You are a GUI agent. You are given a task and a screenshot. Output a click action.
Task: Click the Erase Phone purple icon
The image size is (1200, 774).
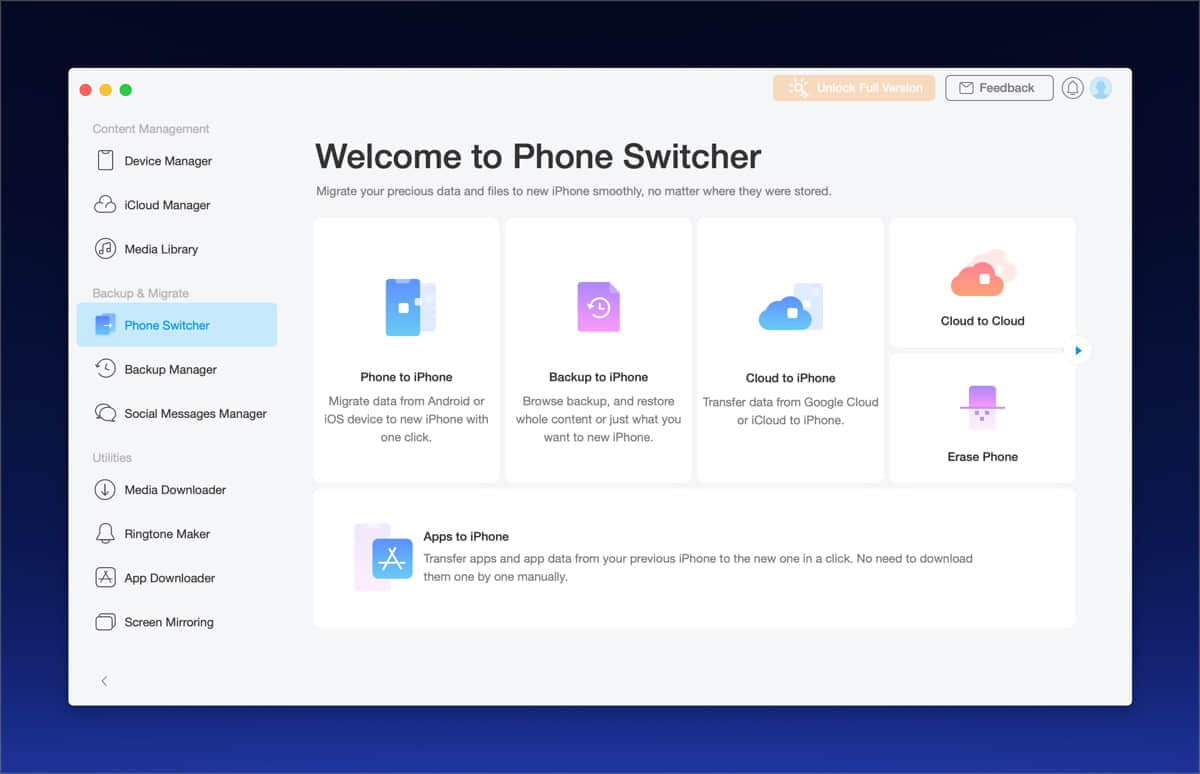982,407
